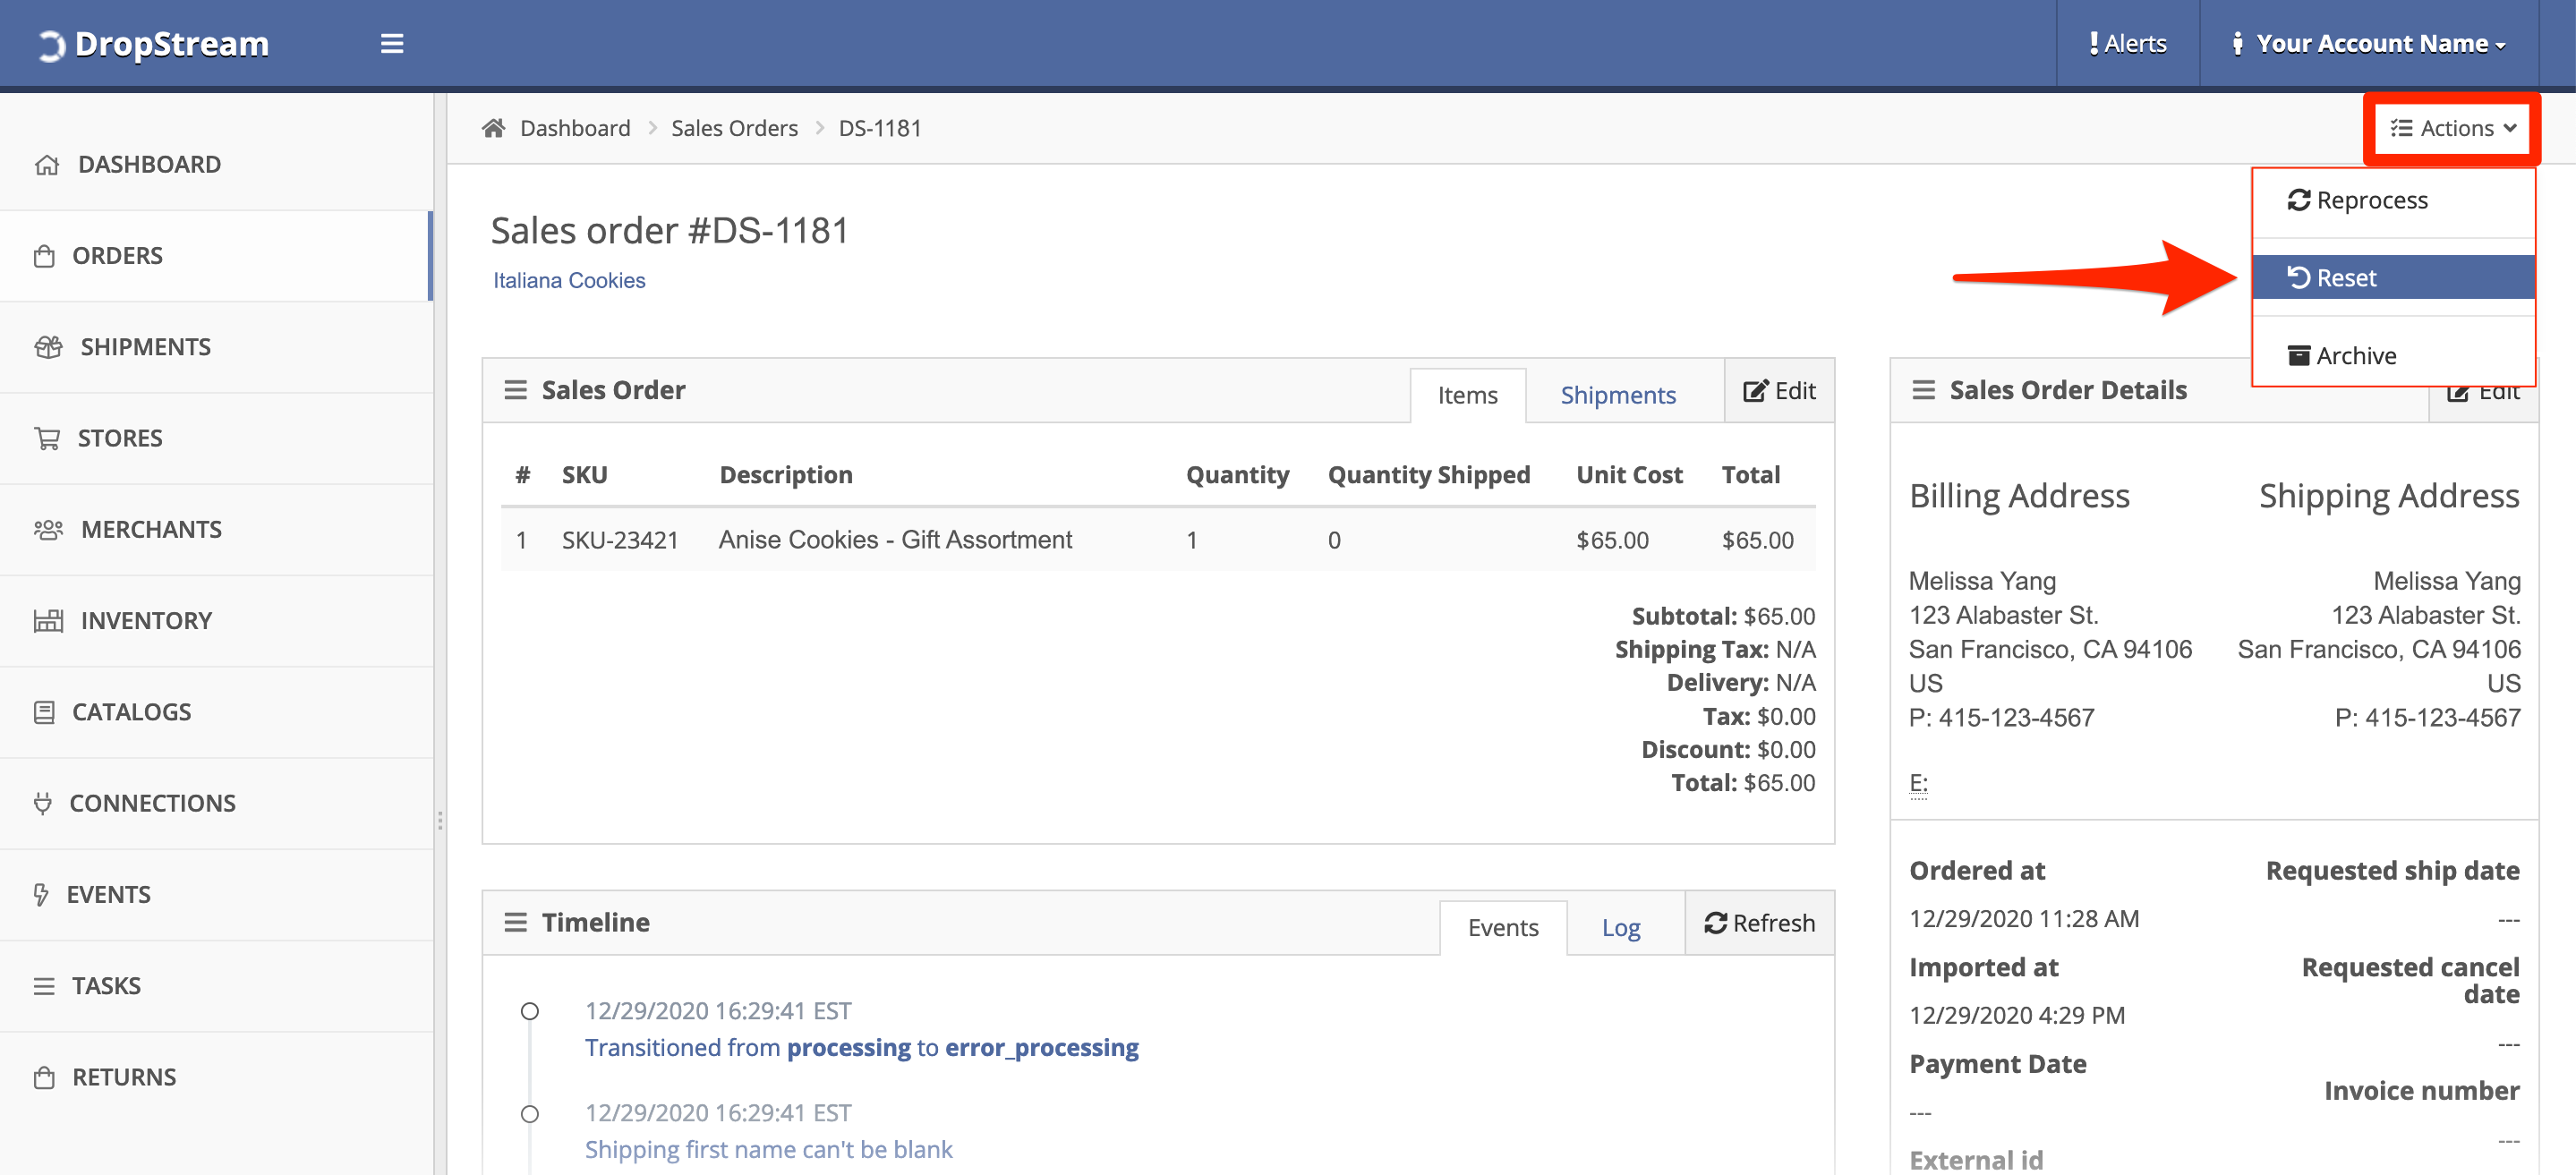The image size is (2576, 1175).
Task: Switch to Timeline Events tab
Action: pos(1502,927)
